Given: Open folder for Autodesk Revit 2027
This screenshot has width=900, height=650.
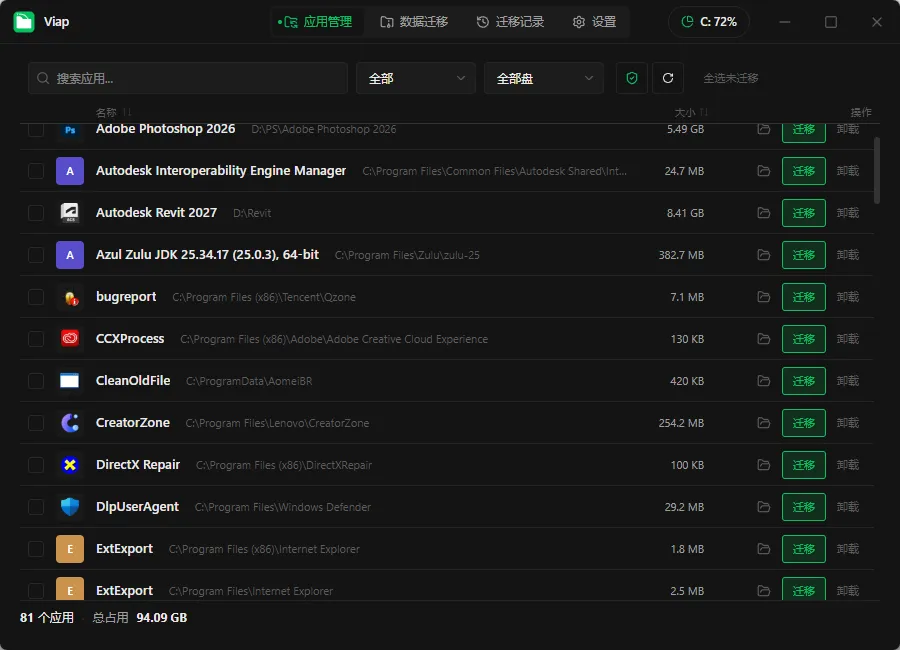Looking at the screenshot, I should 763,213.
